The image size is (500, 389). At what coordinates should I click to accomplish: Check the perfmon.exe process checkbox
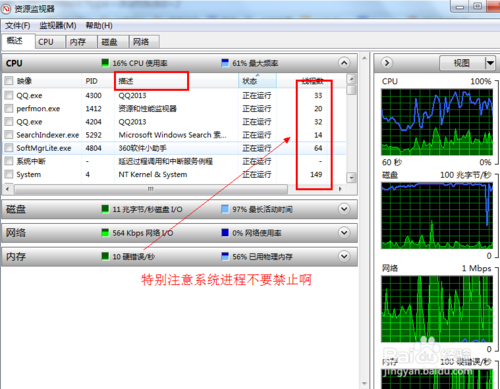pos(9,108)
